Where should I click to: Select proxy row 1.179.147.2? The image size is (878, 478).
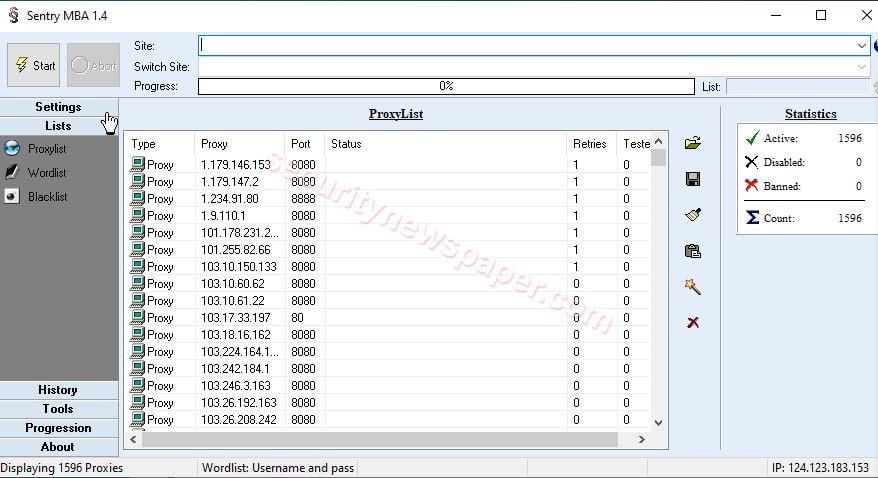point(387,182)
